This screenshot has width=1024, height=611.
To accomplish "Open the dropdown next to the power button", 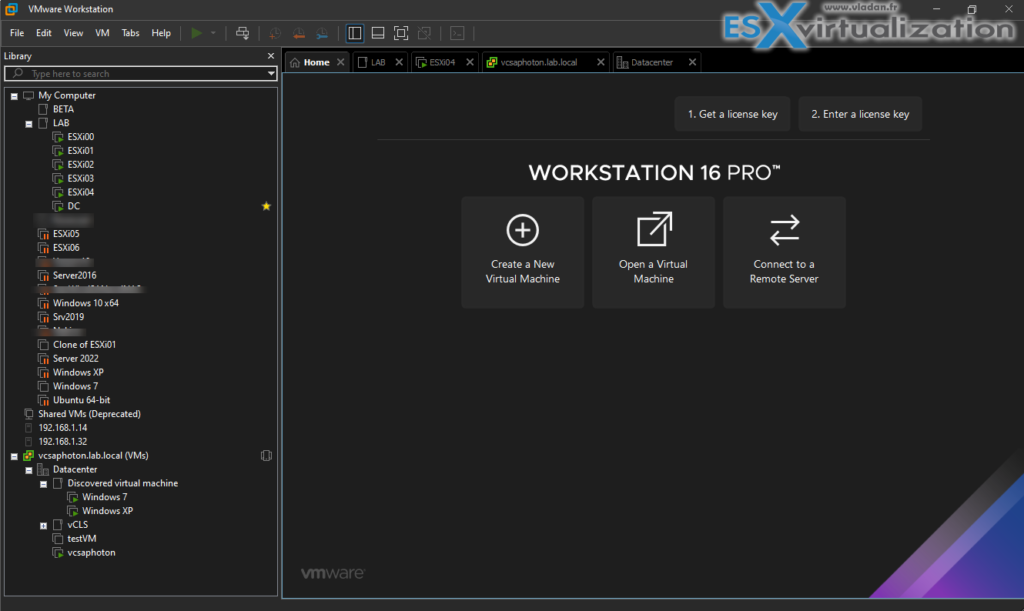I will click(x=213, y=33).
